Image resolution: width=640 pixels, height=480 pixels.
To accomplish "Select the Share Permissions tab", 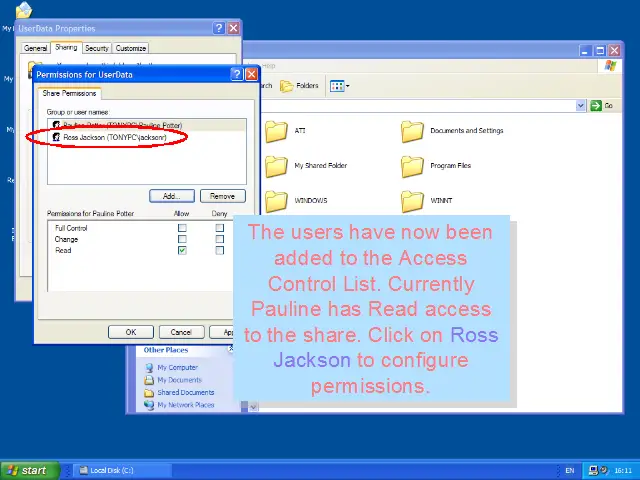I will point(69,93).
